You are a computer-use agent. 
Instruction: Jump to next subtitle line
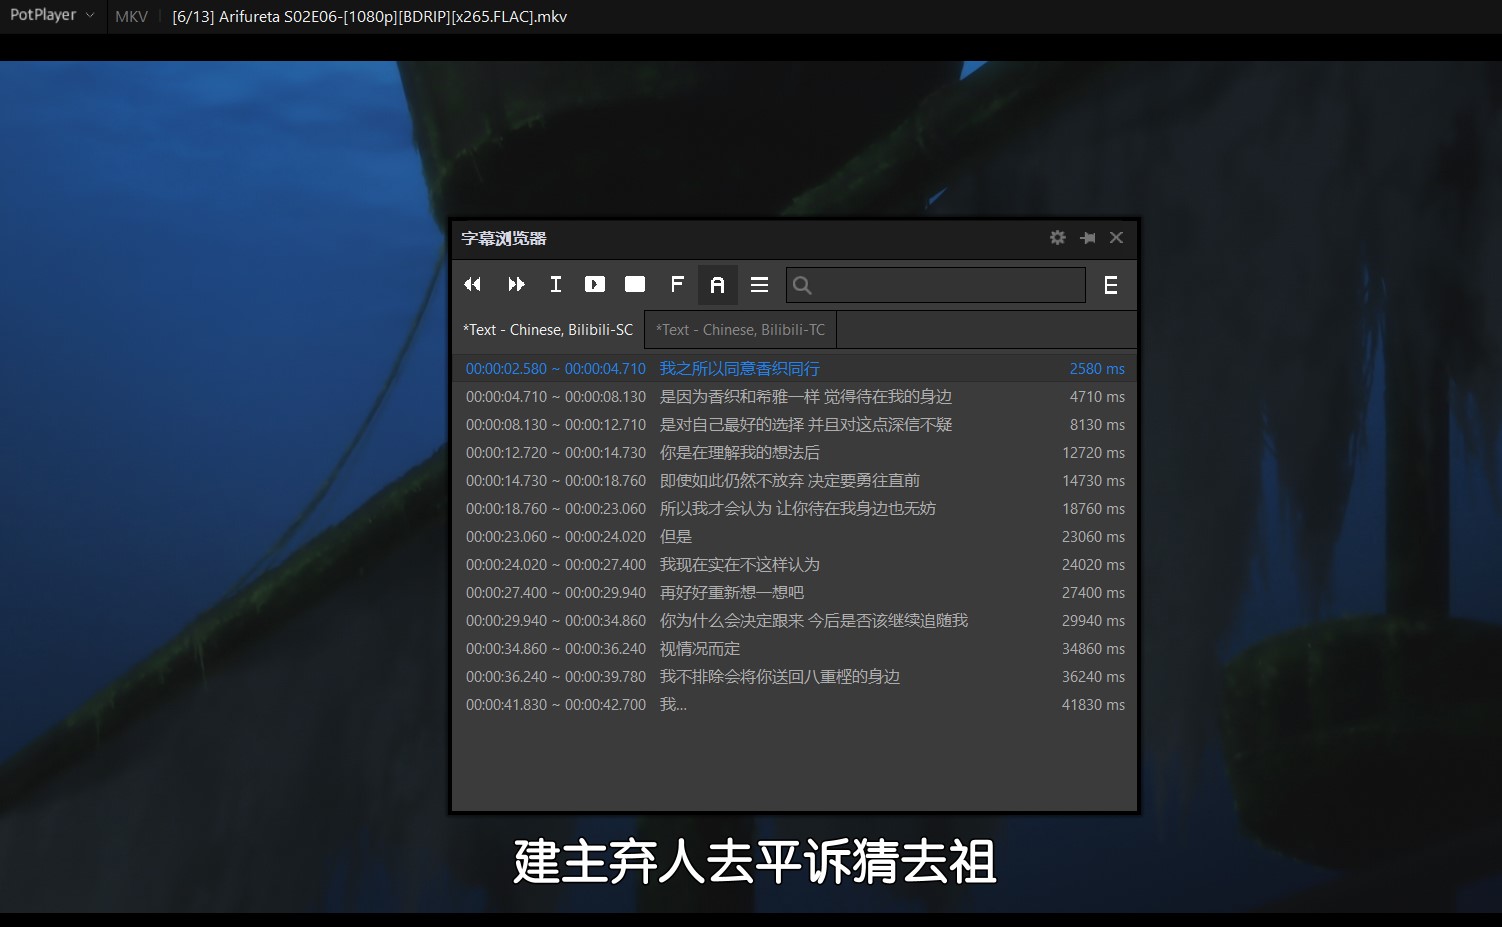pos(516,285)
